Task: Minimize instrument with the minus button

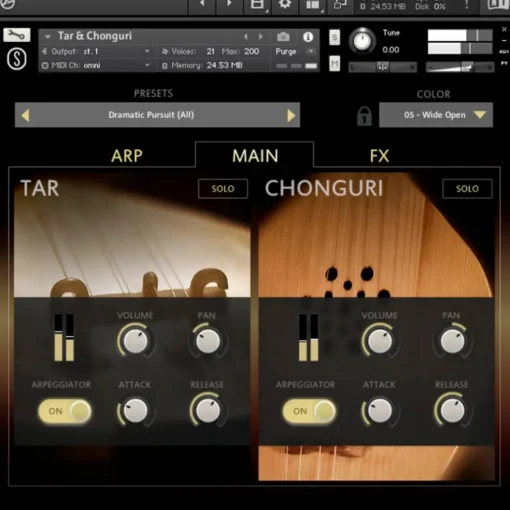Action: pos(504,41)
